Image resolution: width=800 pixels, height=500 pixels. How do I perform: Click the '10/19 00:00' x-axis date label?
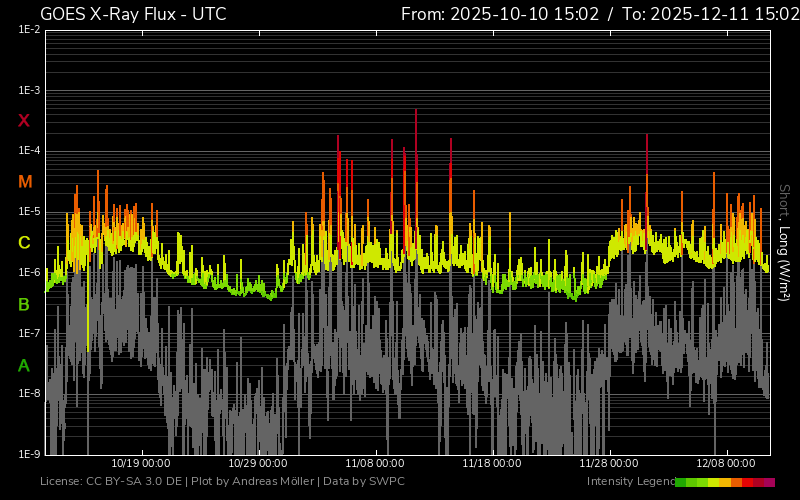pyautogui.click(x=141, y=464)
